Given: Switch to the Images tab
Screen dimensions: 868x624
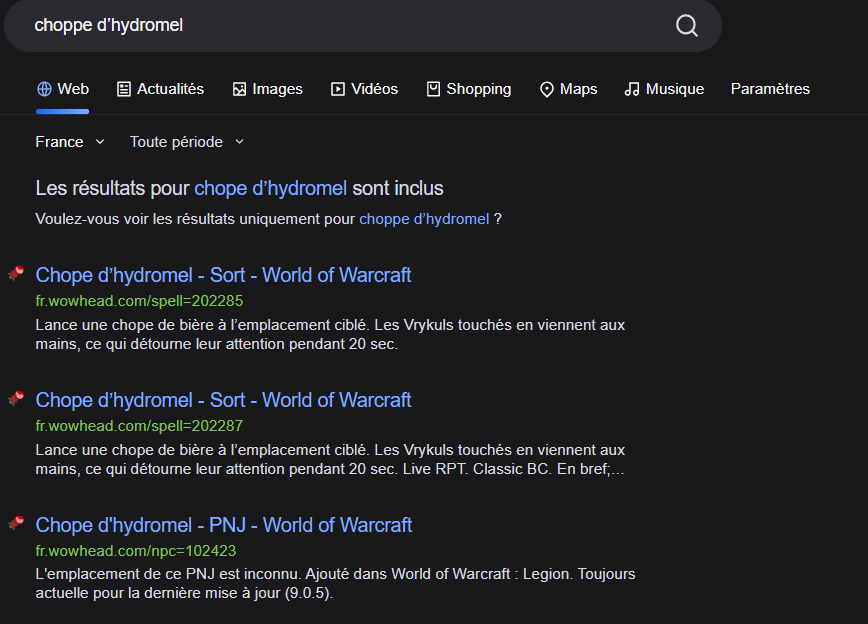Looking at the screenshot, I should click(x=267, y=89).
